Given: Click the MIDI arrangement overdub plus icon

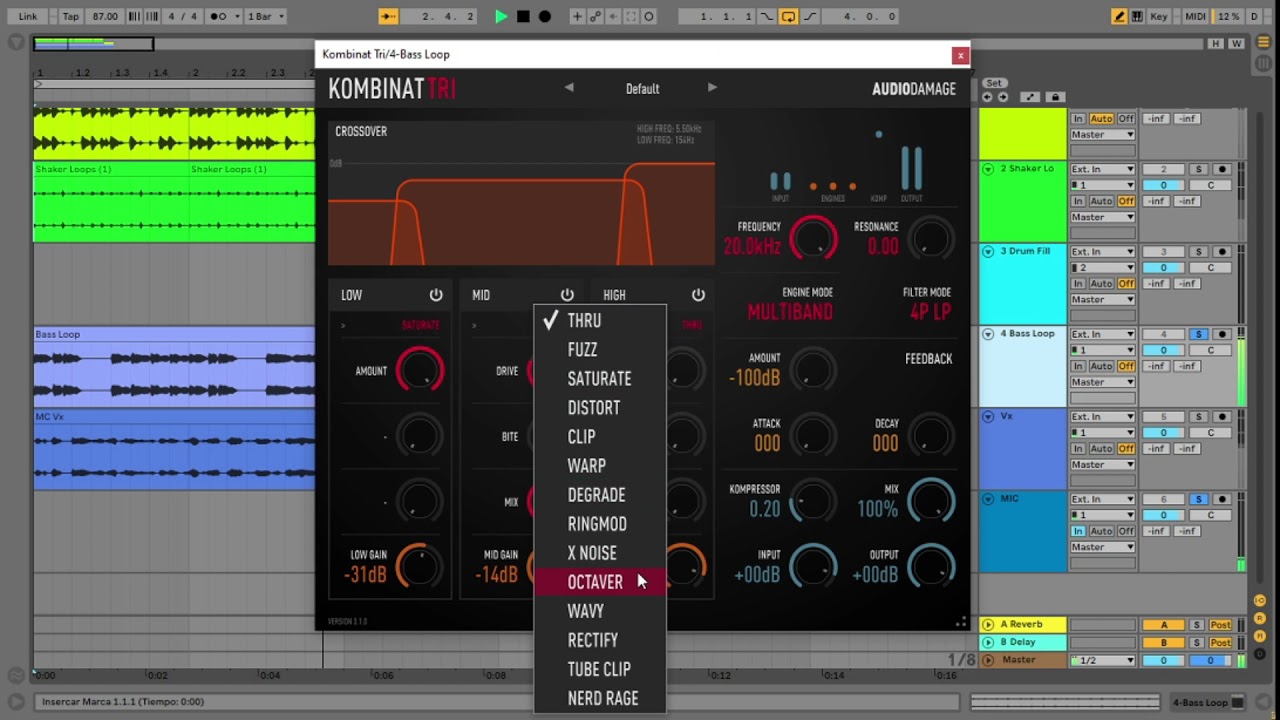Looking at the screenshot, I should tap(577, 16).
